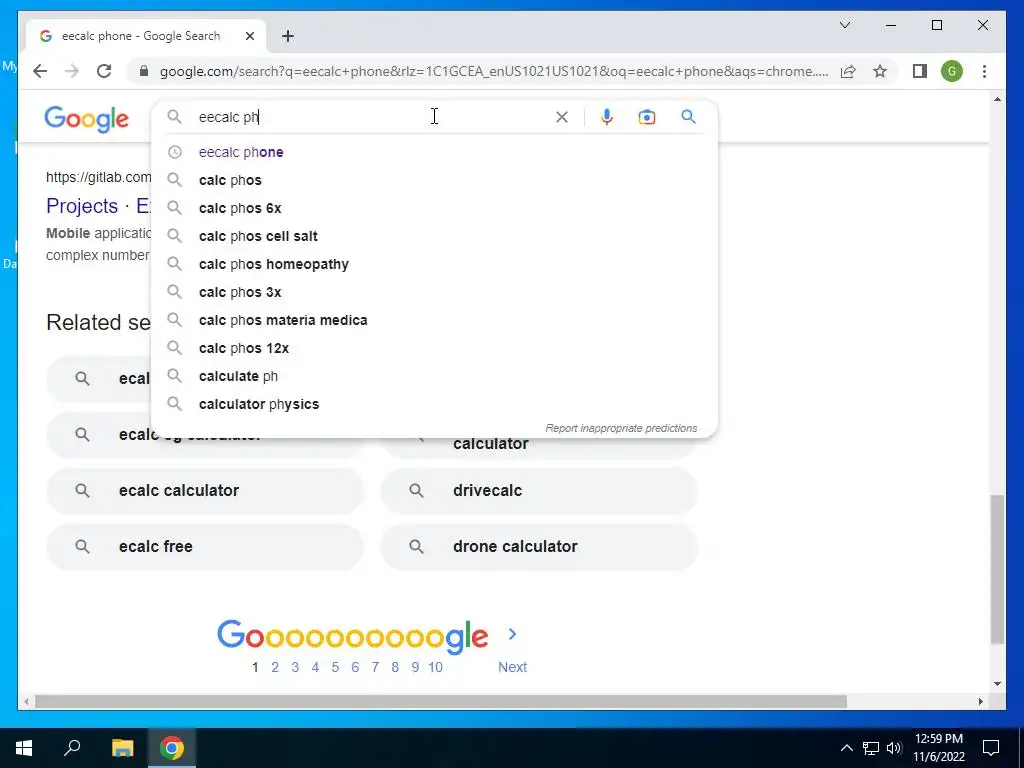
Task: Close the eecalc phone Google Search tab
Action: pos(249,36)
